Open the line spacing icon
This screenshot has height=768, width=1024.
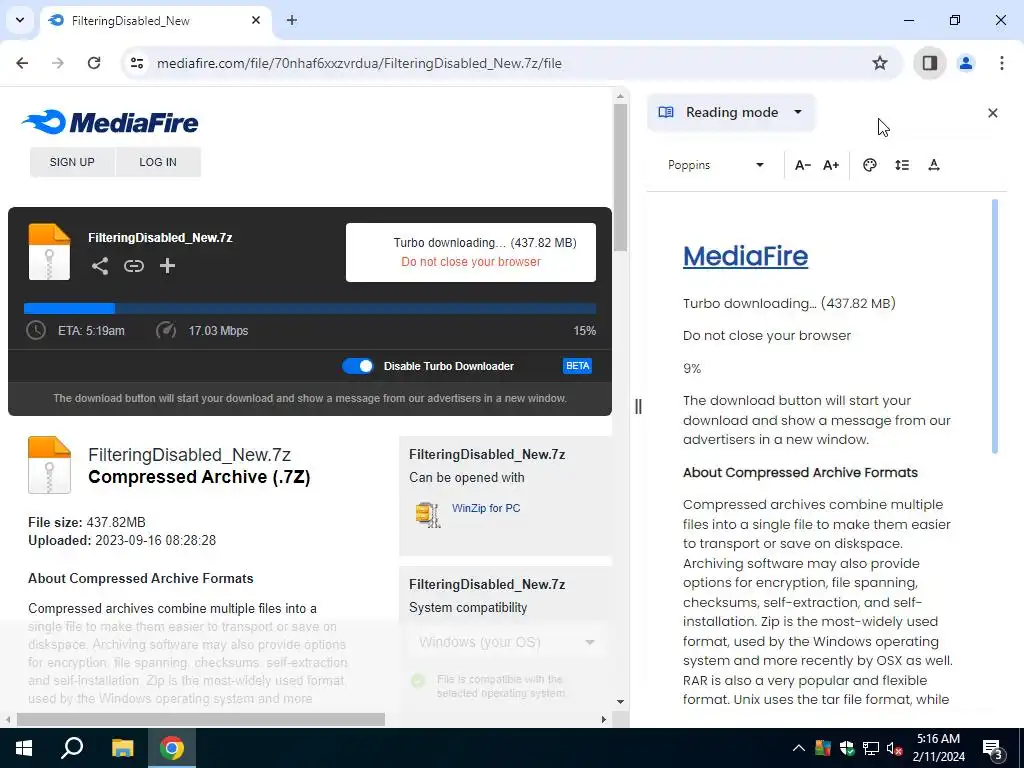pos(902,165)
